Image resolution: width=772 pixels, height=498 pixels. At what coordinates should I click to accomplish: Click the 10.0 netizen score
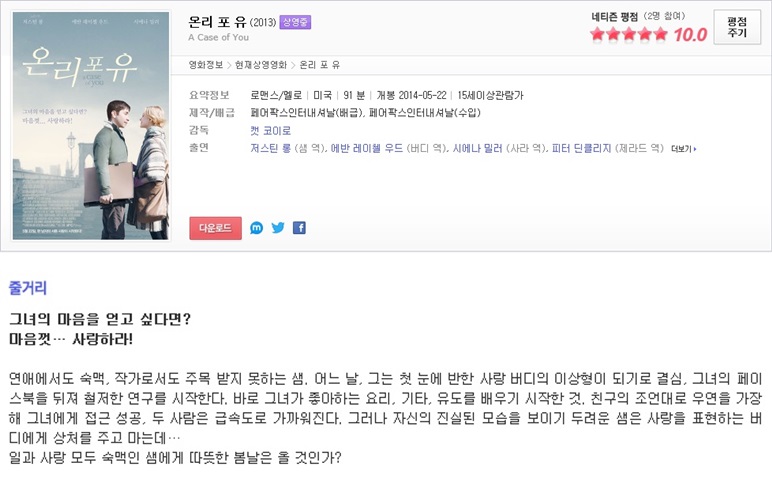coord(690,34)
